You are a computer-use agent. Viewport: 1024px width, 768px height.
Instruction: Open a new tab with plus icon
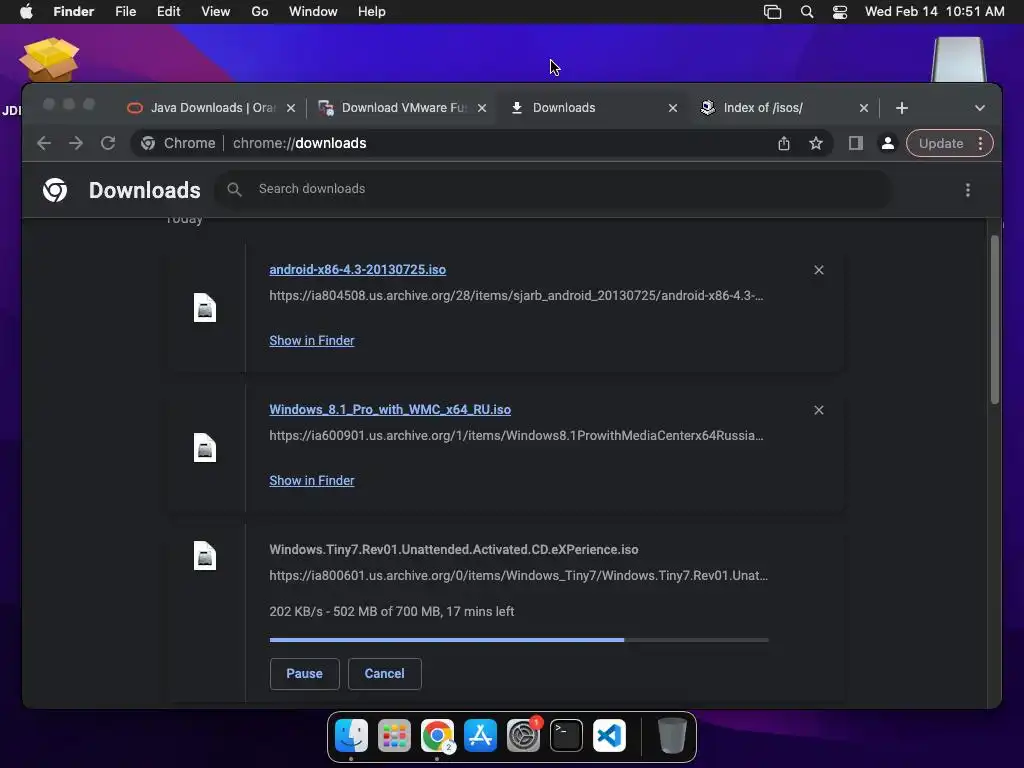point(902,108)
